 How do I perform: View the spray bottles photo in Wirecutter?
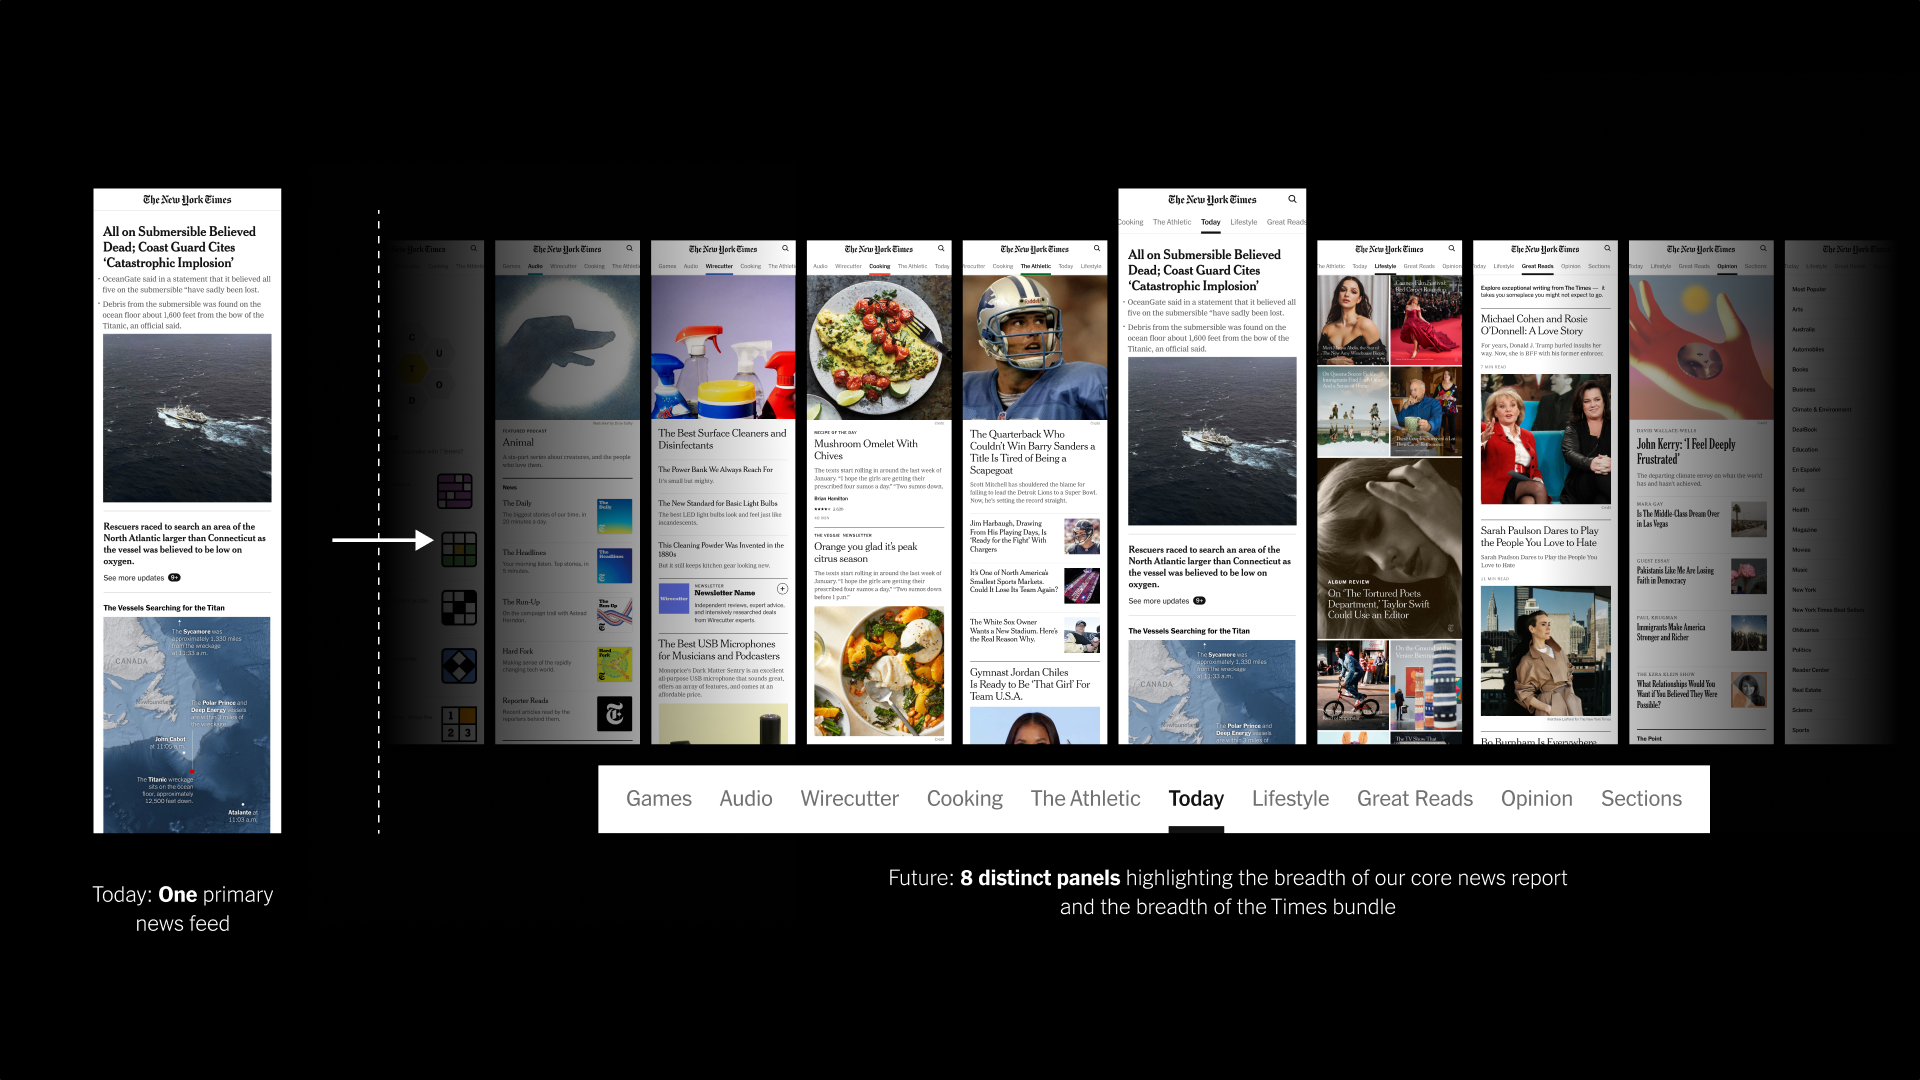[x=723, y=347]
